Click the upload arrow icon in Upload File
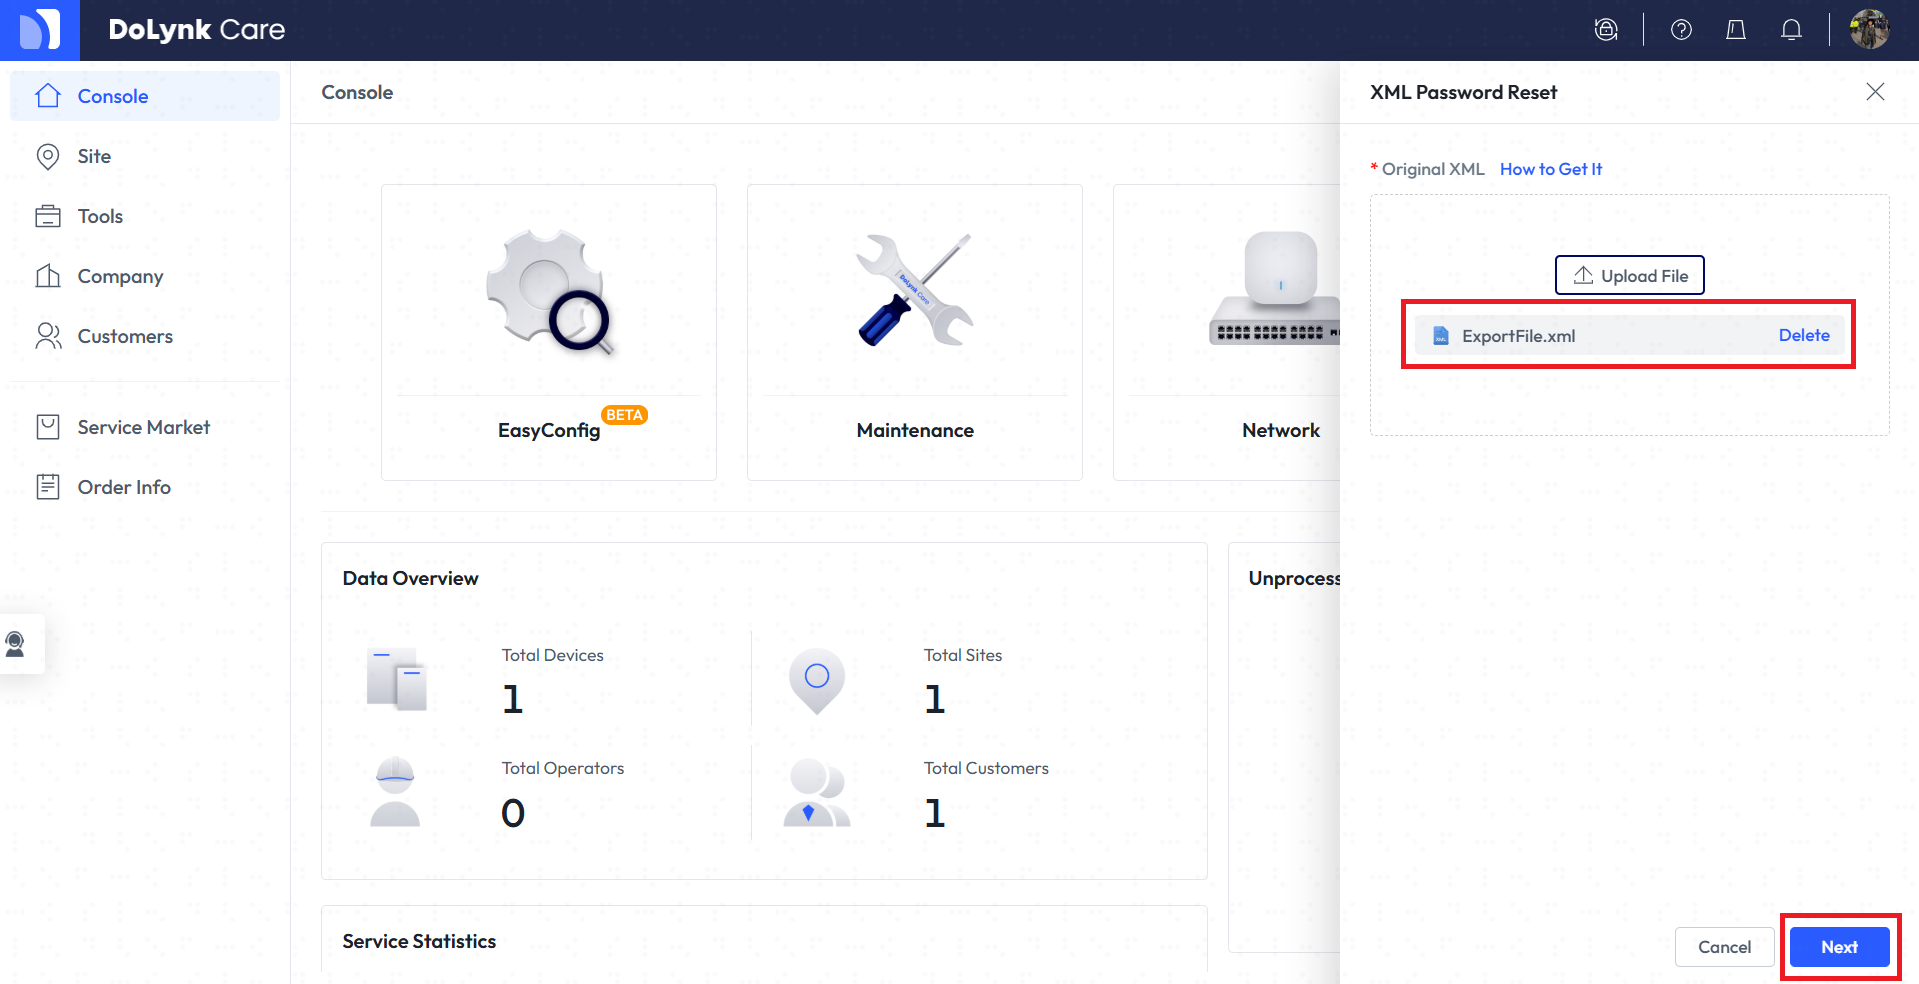Screen dimensions: 1919x984 (1584, 275)
